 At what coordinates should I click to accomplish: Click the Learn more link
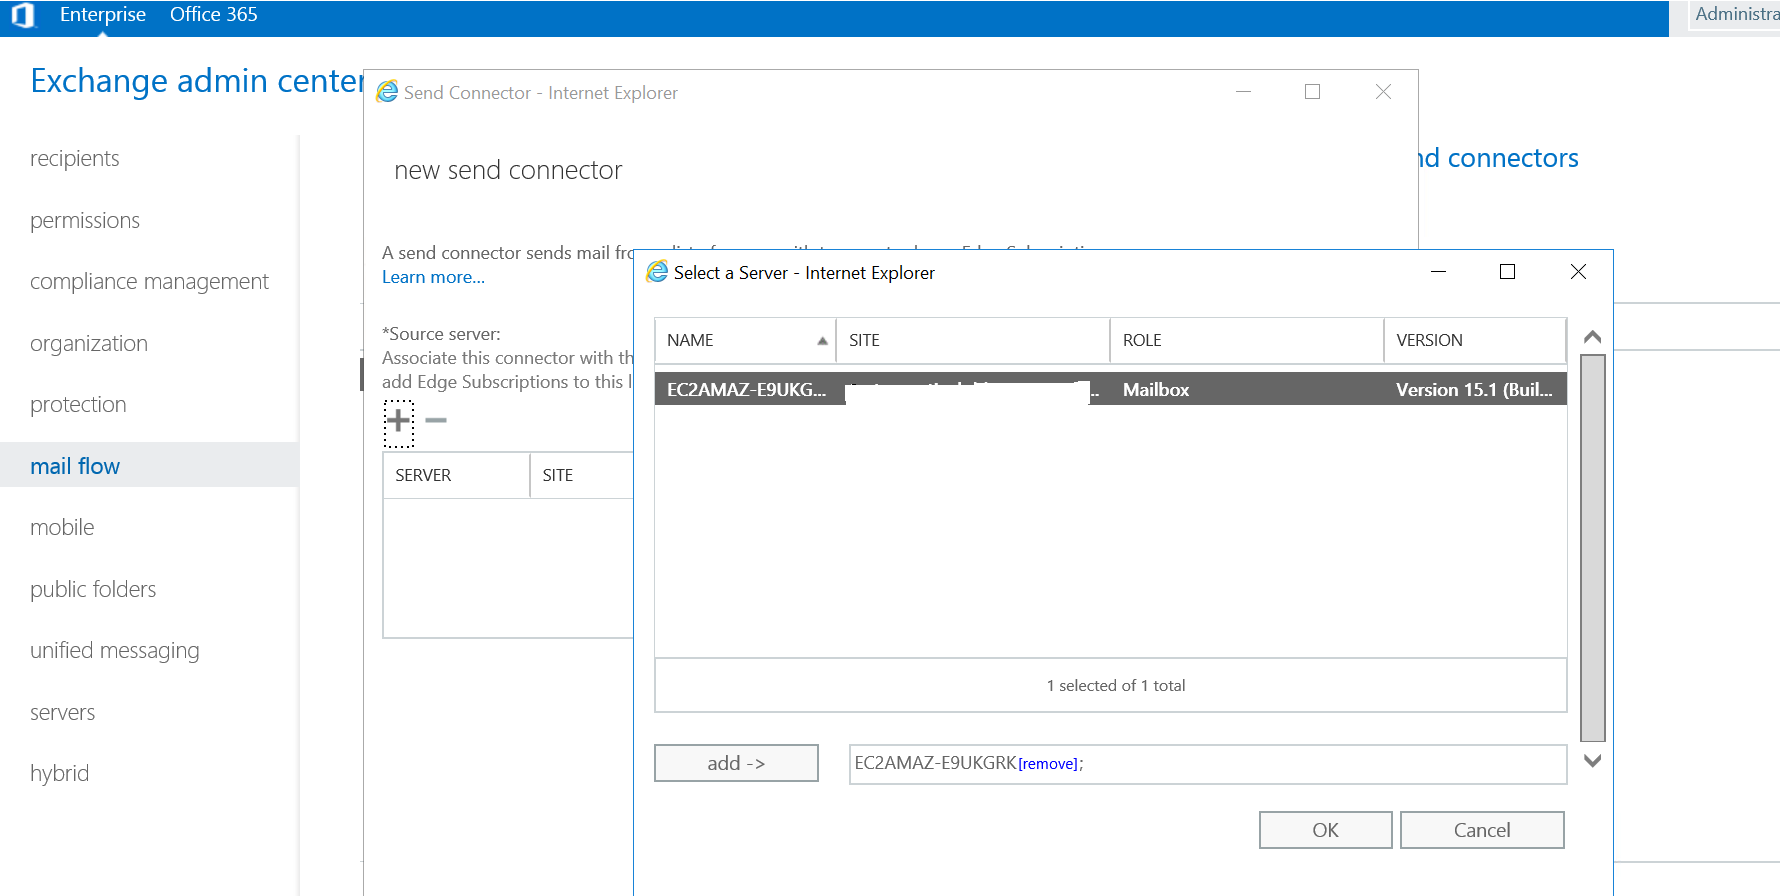point(433,278)
